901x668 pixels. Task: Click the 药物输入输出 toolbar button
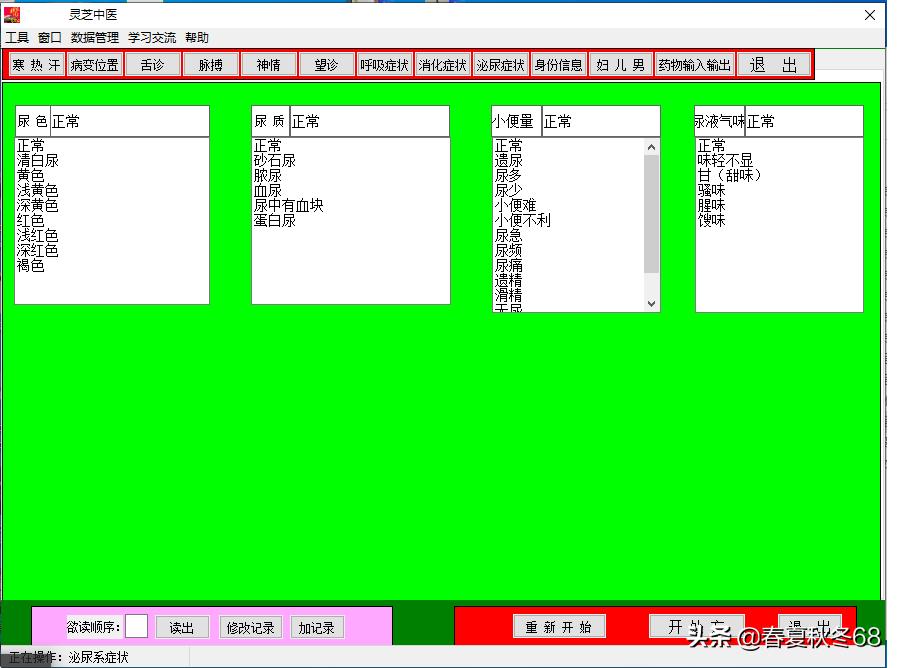pyautogui.click(x=694, y=65)
